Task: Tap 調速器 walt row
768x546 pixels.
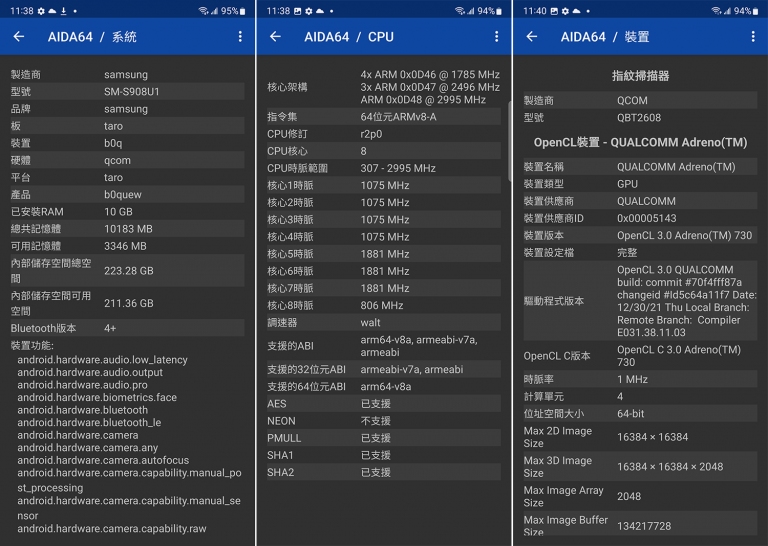Action: click(x=384, y=322)
